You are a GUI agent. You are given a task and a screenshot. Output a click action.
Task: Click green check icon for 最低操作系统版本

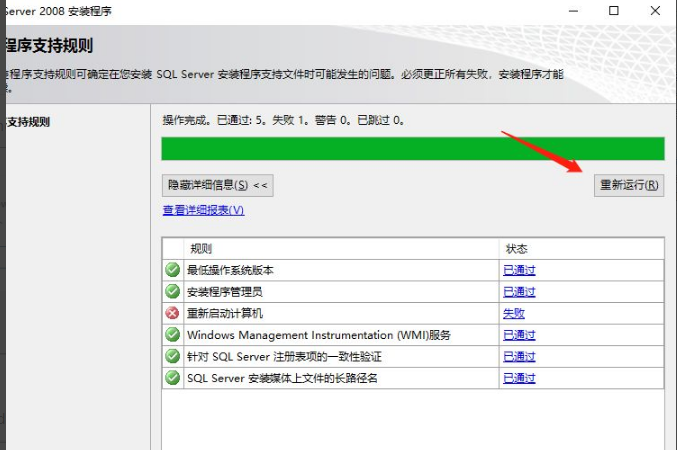(x=172, y=270)
